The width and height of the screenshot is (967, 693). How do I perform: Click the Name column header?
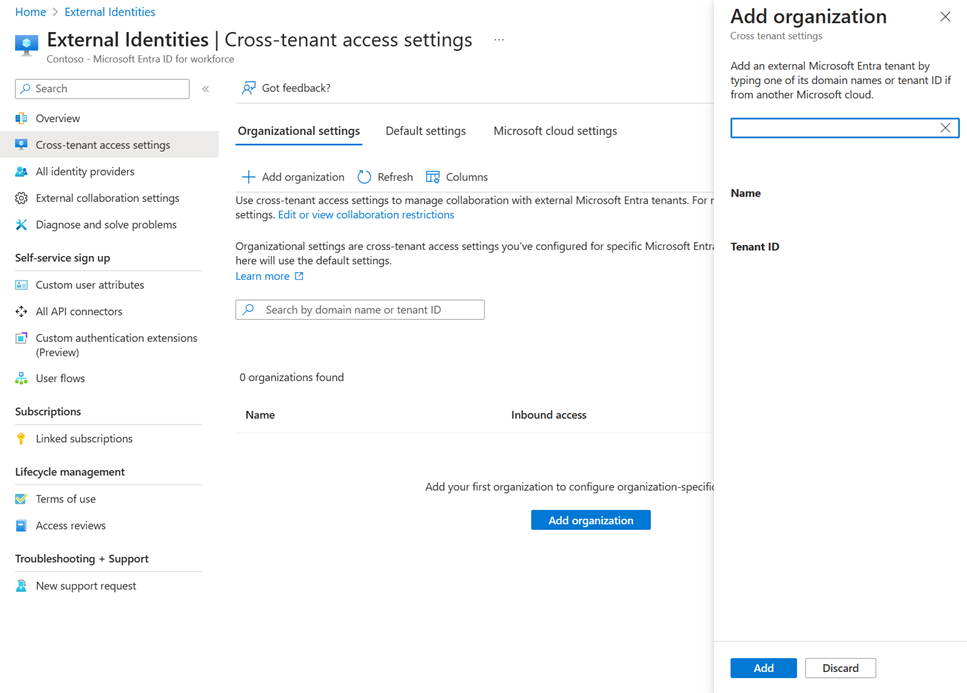click(260, 415)
